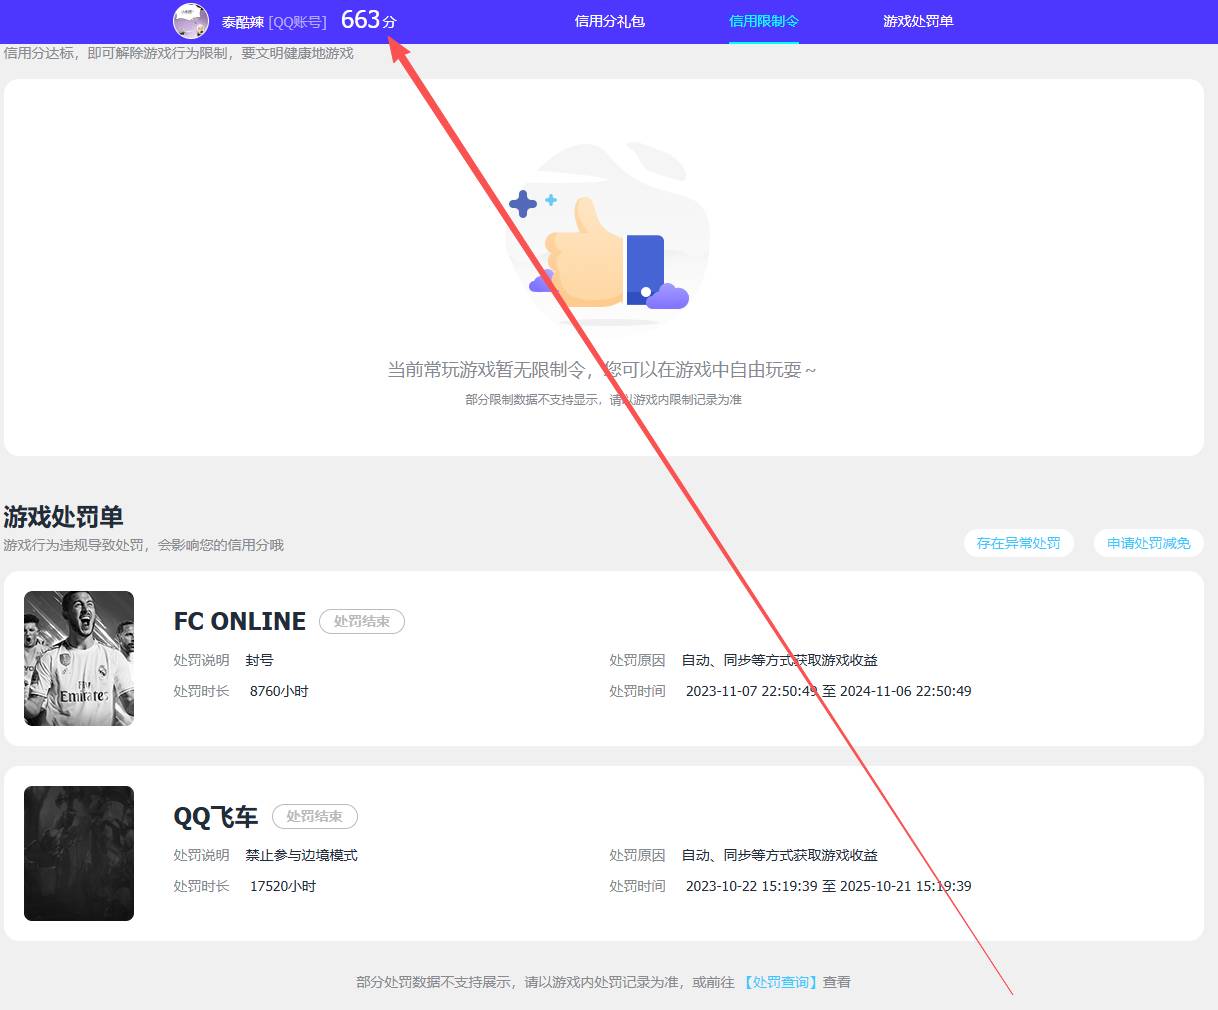1218x1010 pixels.
Task: Click the QQ飞车 title
Action: (x=215, y=817)
